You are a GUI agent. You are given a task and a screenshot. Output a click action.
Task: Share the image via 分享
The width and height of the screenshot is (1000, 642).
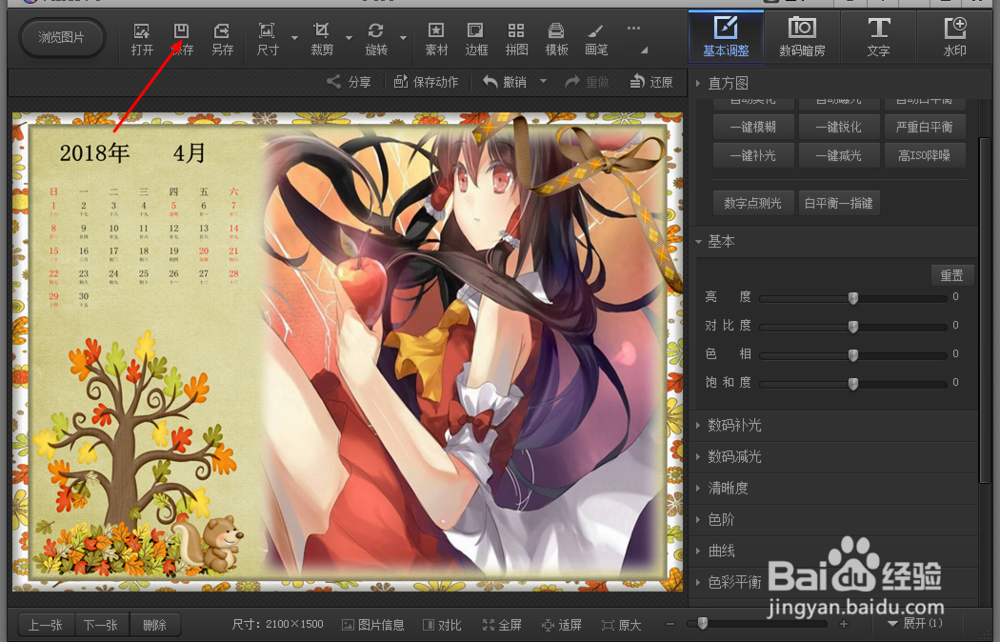349,82
